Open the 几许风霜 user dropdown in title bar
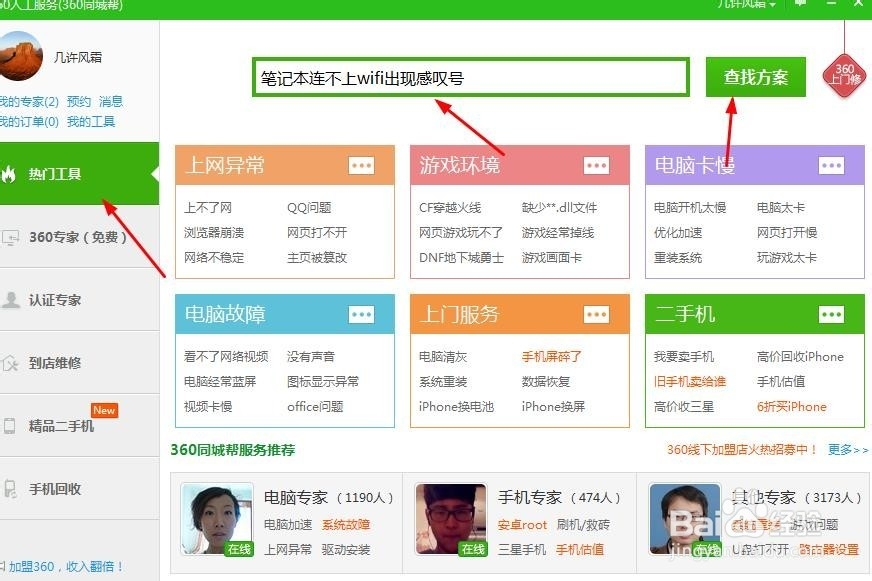 pyautogui.click(x=746, y=4)
